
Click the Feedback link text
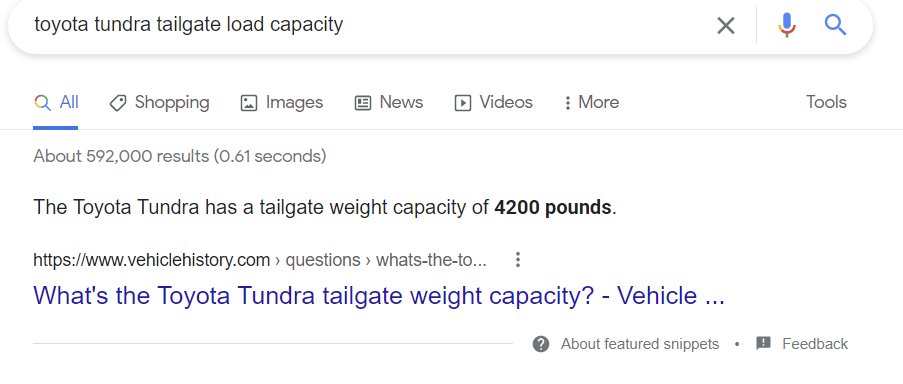click(x=815, y=344)
